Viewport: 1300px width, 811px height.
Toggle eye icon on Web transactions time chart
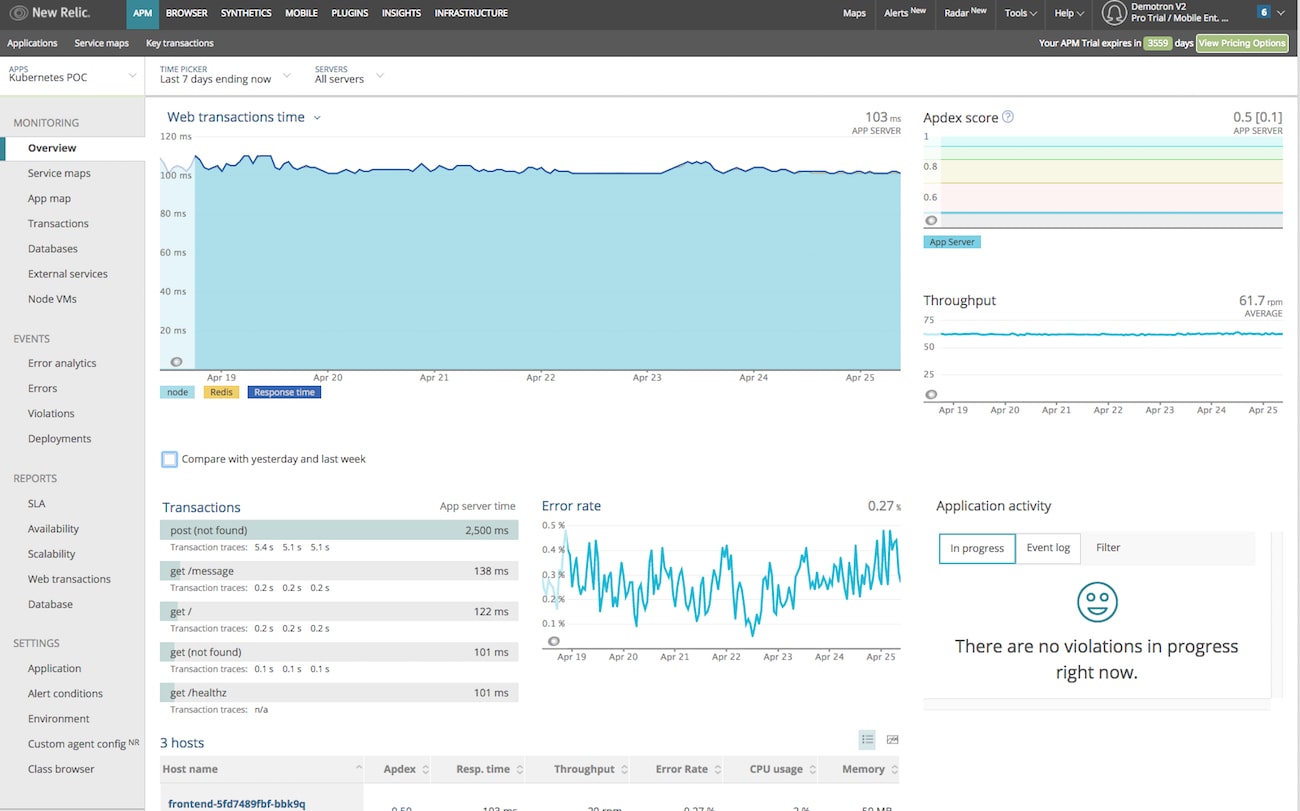tap(177, 362)
